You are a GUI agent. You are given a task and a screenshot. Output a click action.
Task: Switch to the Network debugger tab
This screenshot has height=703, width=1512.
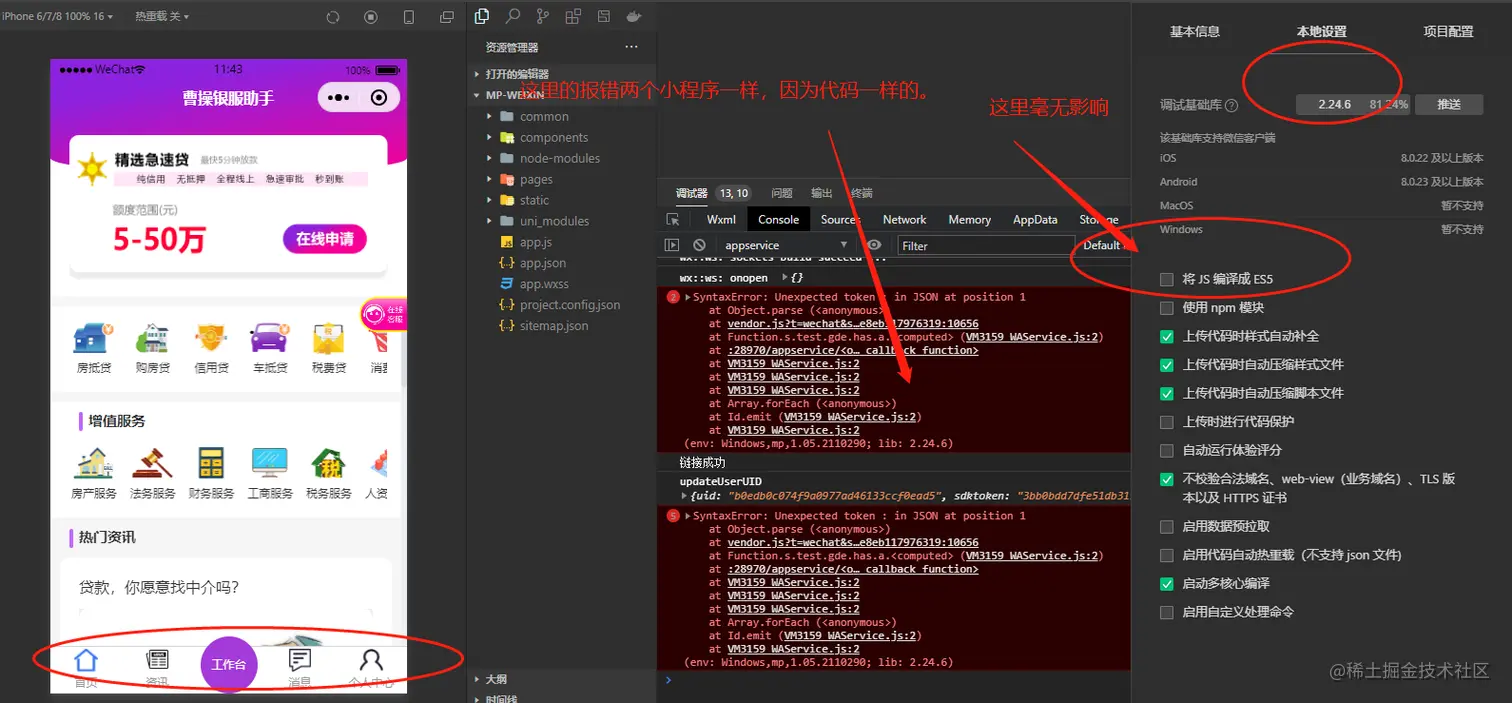[904, 220]
